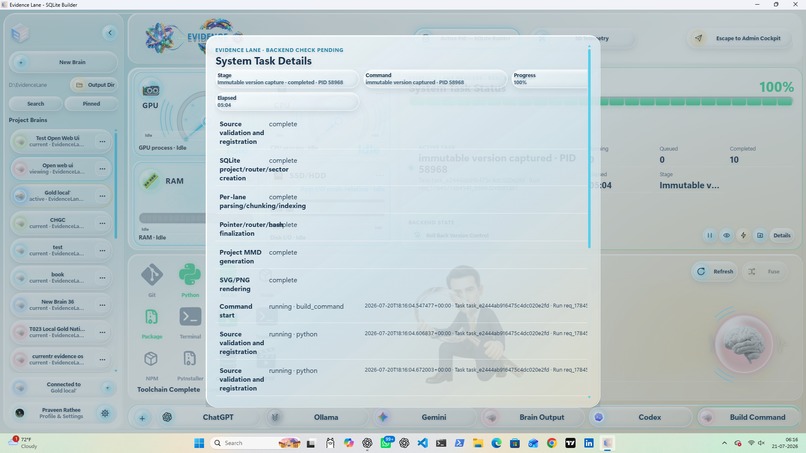Collapse the left sidebar with the chevron button

[x=109, y=33]
